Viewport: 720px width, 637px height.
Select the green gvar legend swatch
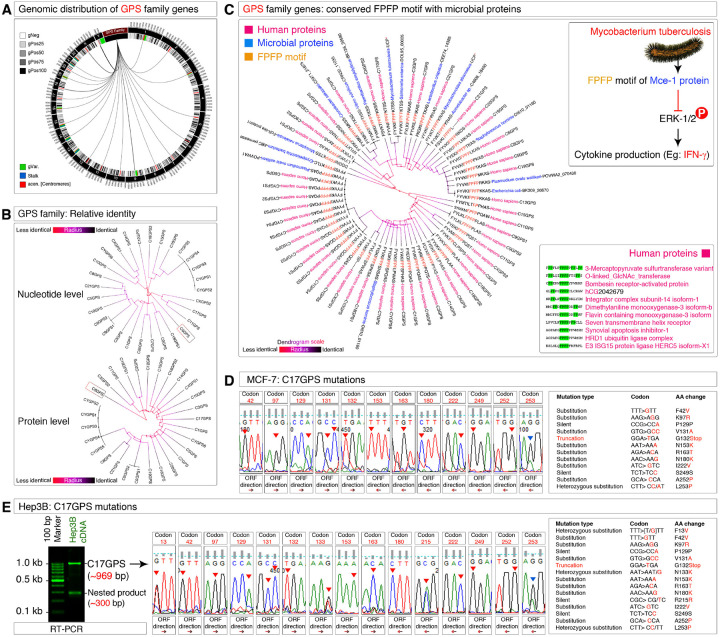(22, 167)
